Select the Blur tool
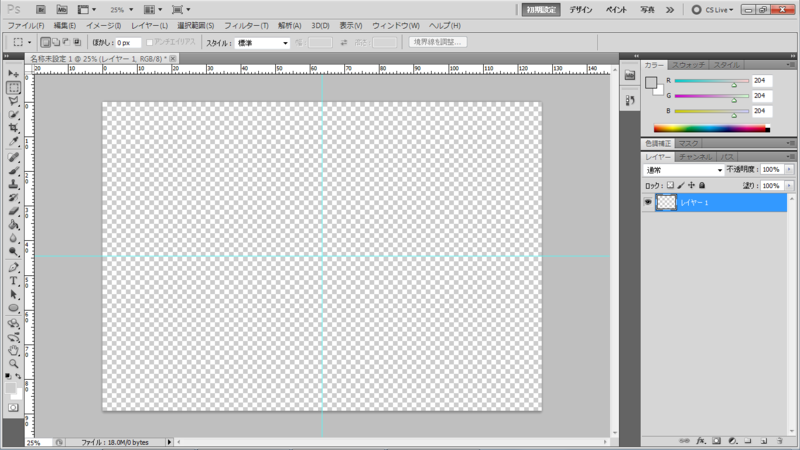The height and width of the screenshot is (450, 800). 13,238
